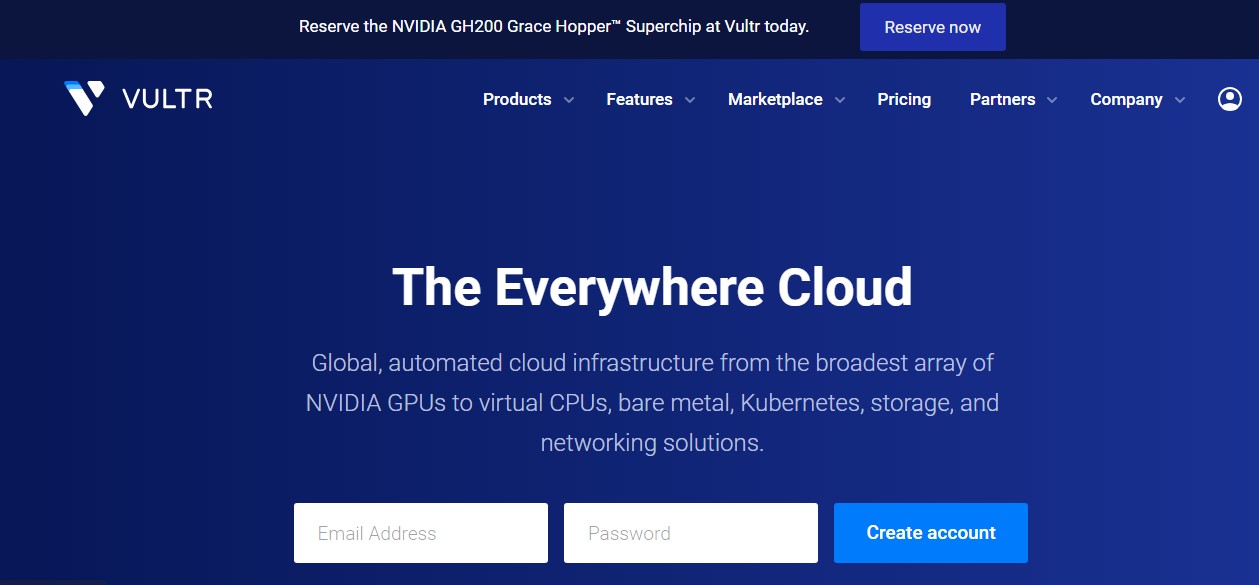Expand the Products dropdown chevron
The image size is (1259, 585).
click(568, 100)
